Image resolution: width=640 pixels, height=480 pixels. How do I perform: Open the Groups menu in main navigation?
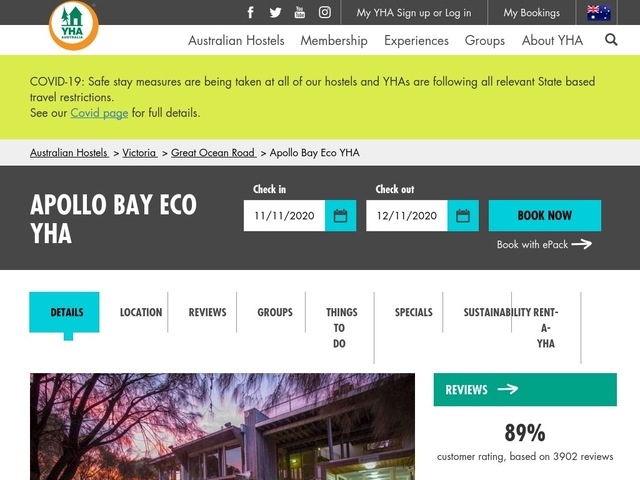[x=485, y=40]
